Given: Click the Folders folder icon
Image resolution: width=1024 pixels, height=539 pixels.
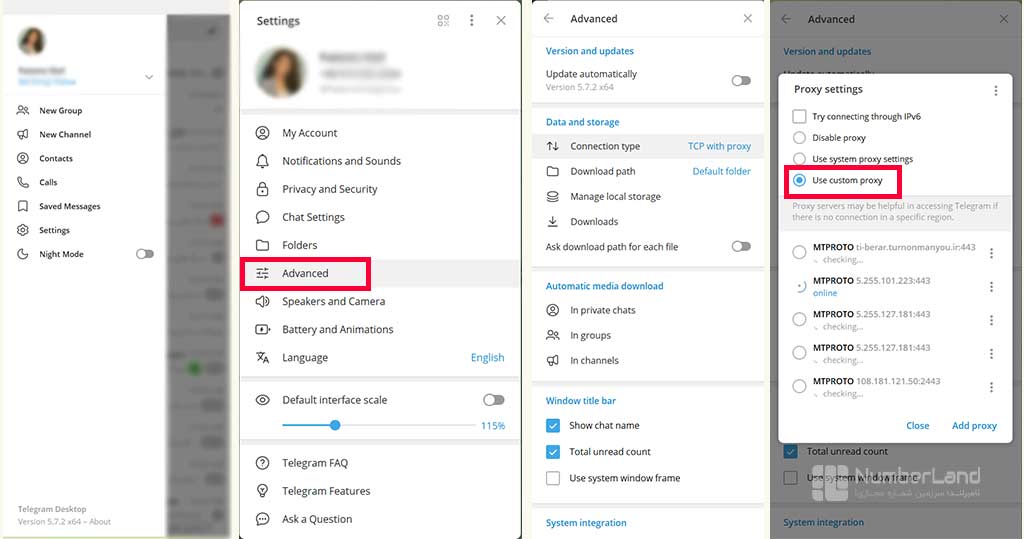Looking at the screenshot, I should [x=263, y=246].
